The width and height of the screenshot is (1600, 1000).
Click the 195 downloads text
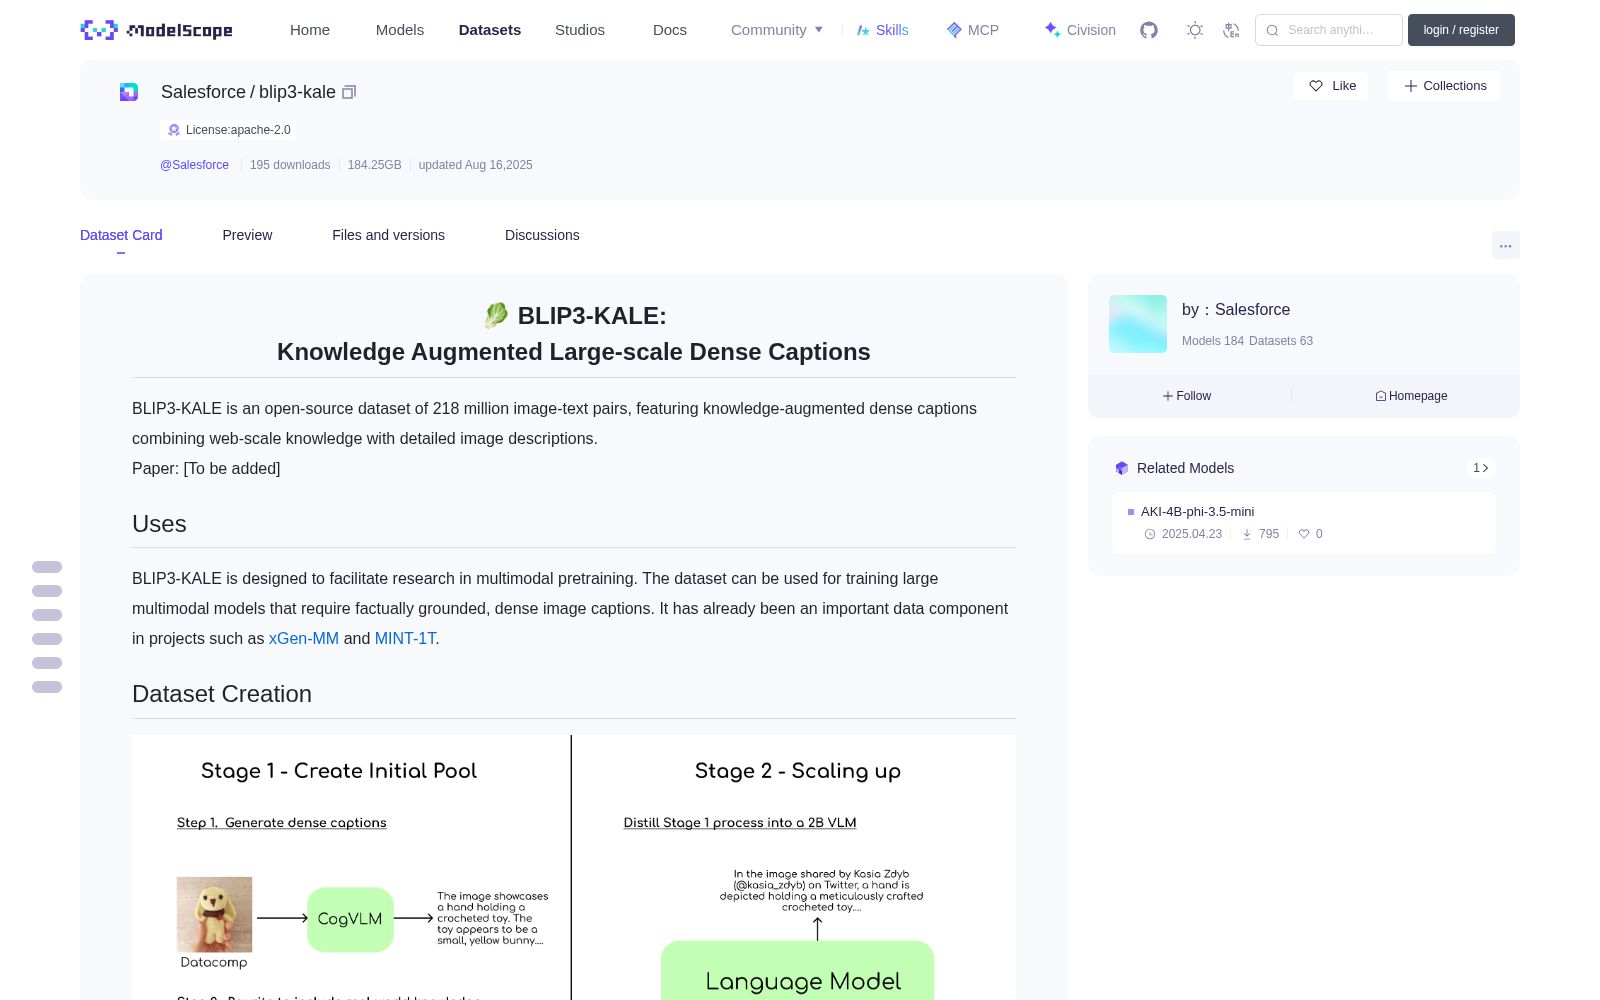tap(290, 165)
